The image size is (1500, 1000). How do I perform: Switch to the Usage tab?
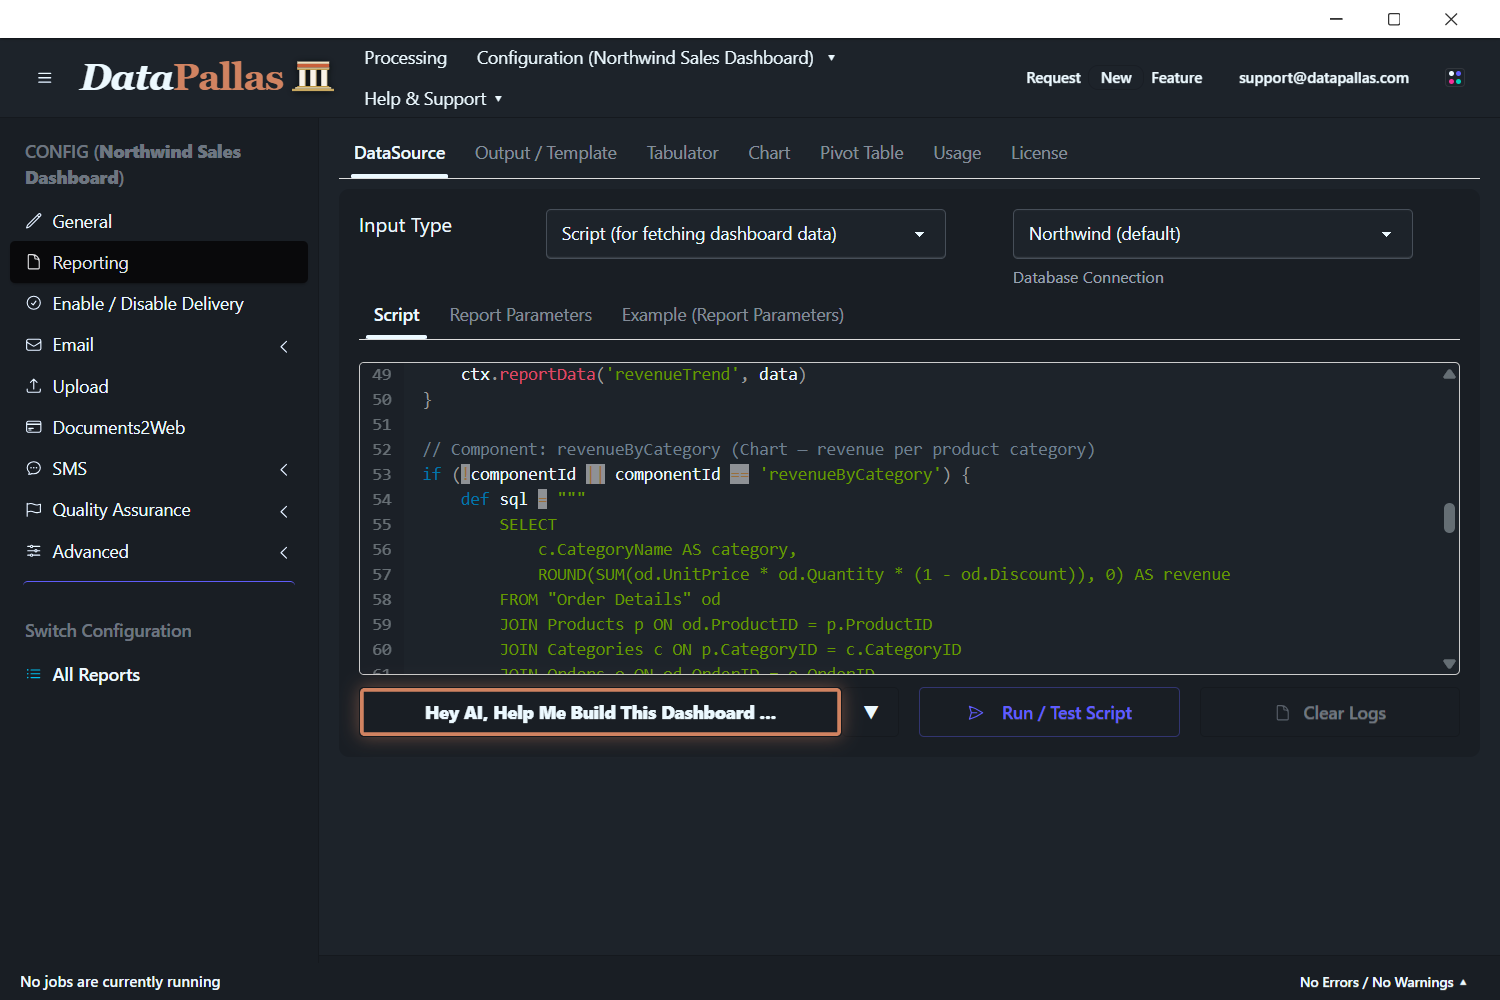point(957,153)
